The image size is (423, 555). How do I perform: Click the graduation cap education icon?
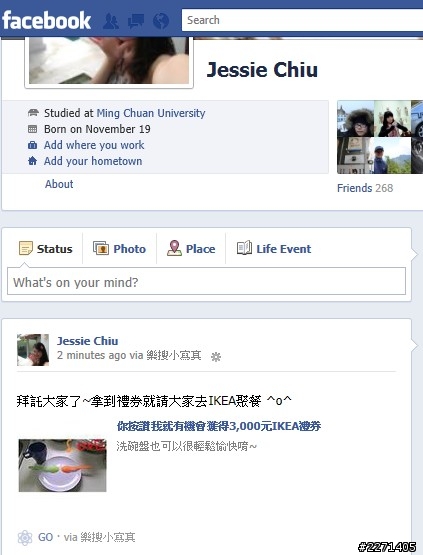33,113
